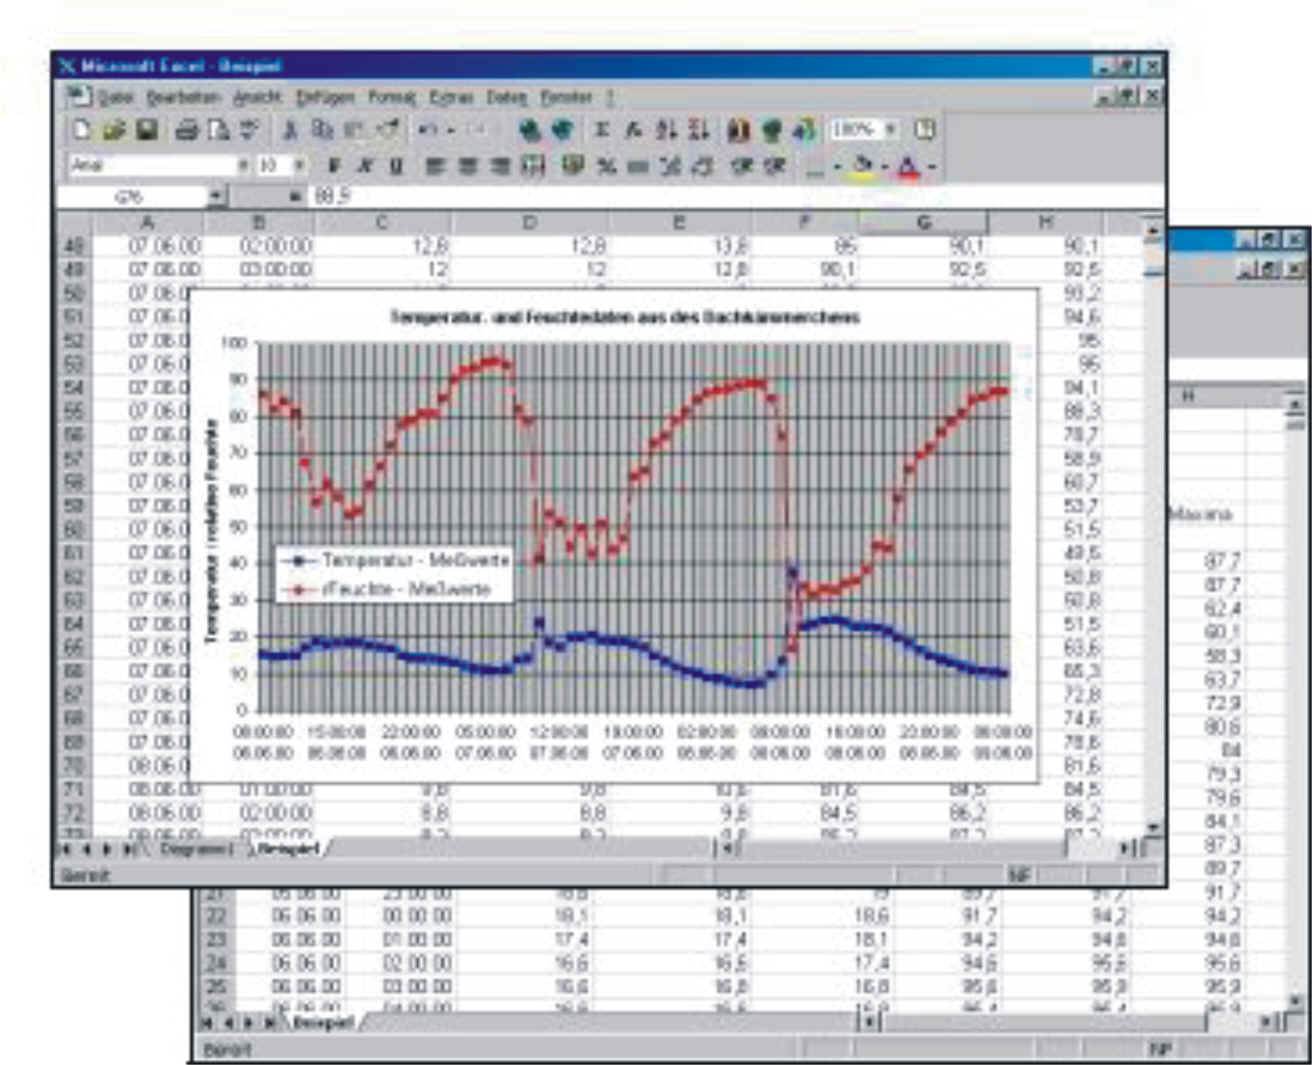Viewport: 1312px width, 1065px height.
Task: Insert a hyperlink using the globe icon
Action: coord(531,130)
